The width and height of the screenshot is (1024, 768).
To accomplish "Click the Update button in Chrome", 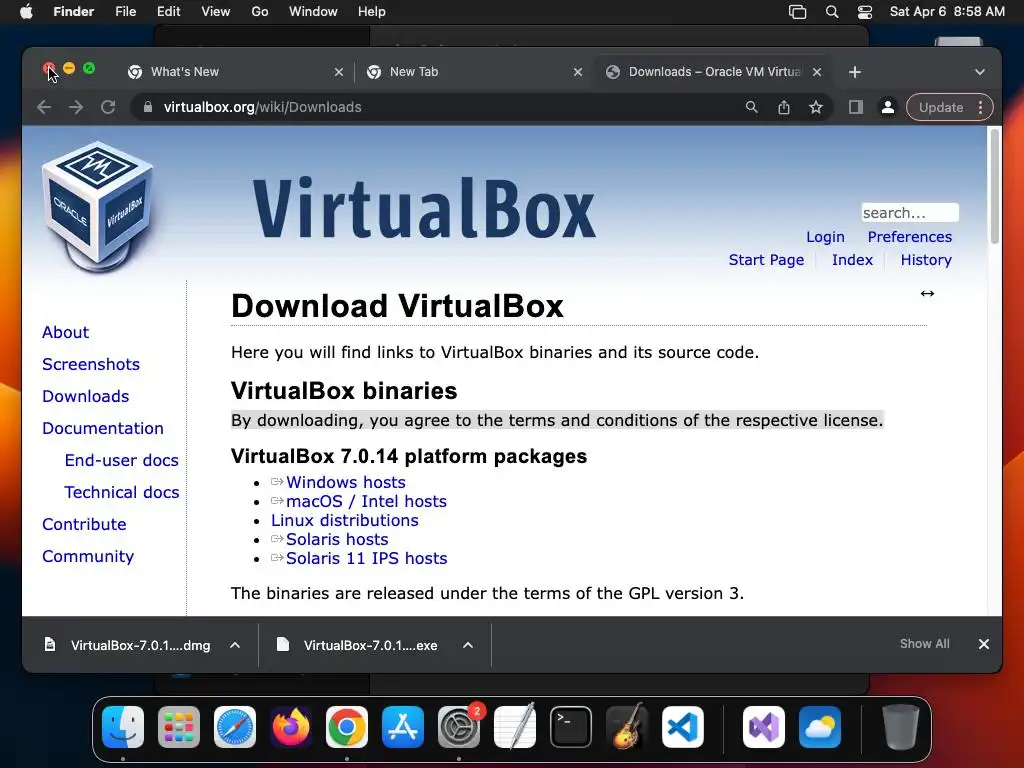I will (x=940, y=107).
